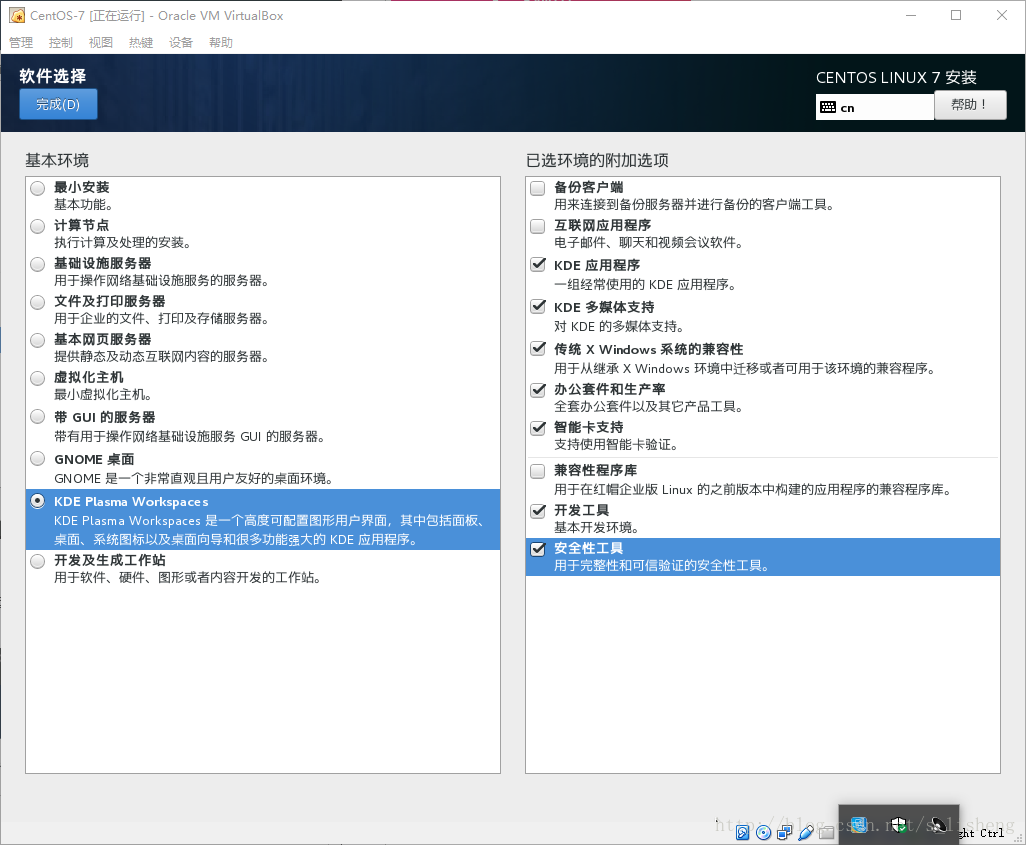
Task: Open the 设备 menu
Action: coord(181,43)
